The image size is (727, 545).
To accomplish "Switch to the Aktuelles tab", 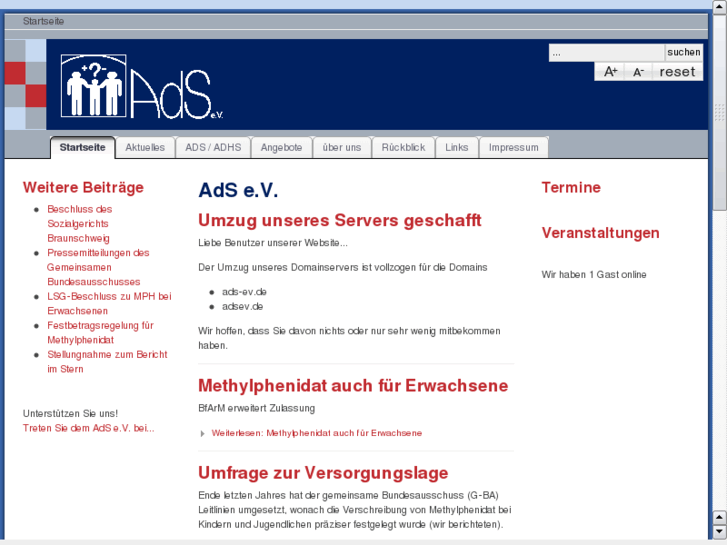I will click(145, 147).
